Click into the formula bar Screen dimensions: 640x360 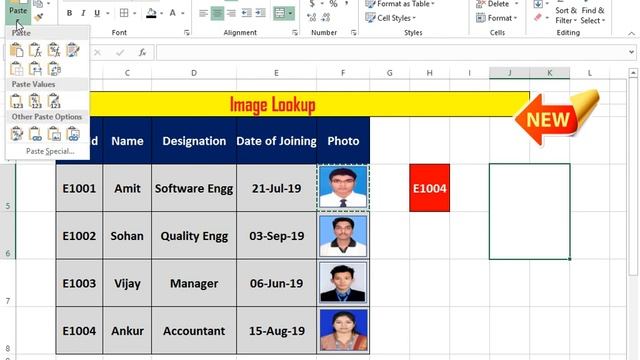tap(391, 52)
